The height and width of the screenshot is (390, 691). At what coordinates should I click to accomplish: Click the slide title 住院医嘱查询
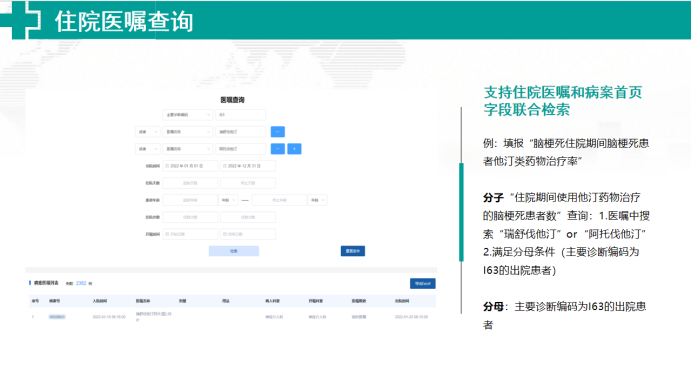pyautogui.click(x=124, y=21)
